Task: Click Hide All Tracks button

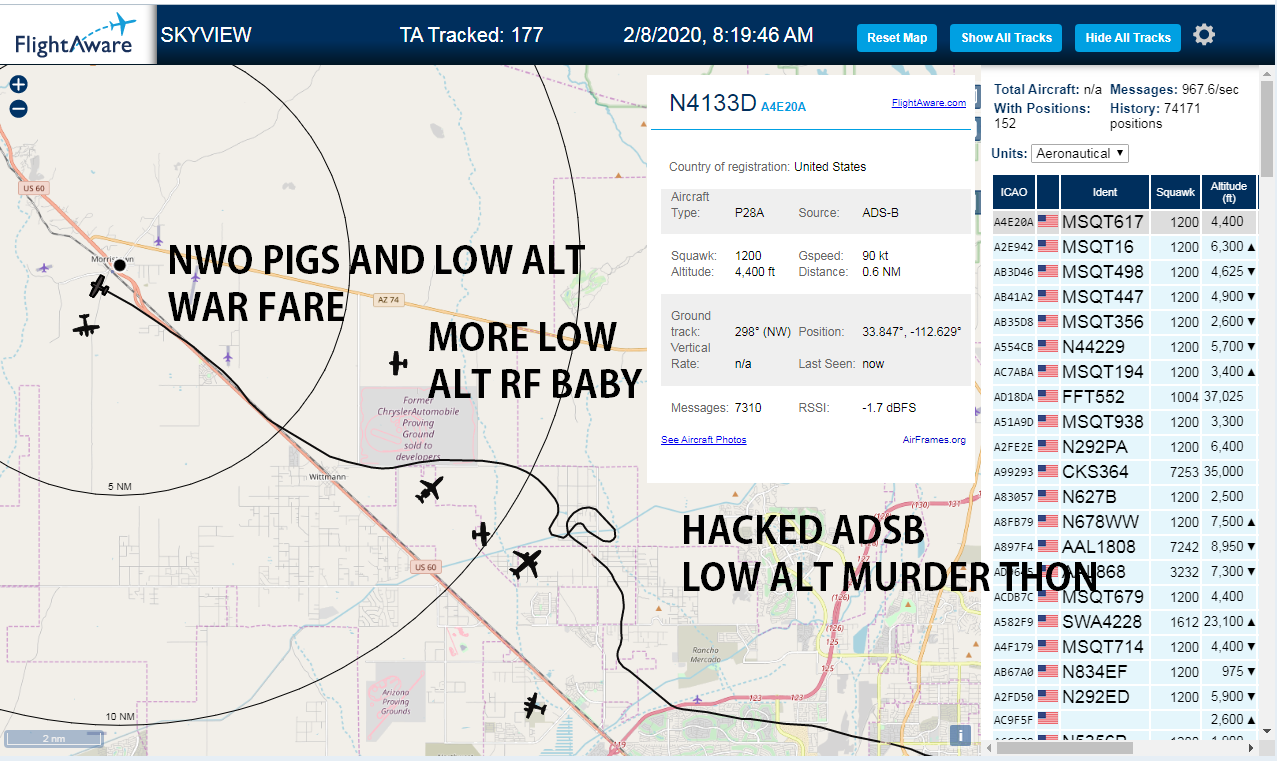Action: tap(1128, 38)
